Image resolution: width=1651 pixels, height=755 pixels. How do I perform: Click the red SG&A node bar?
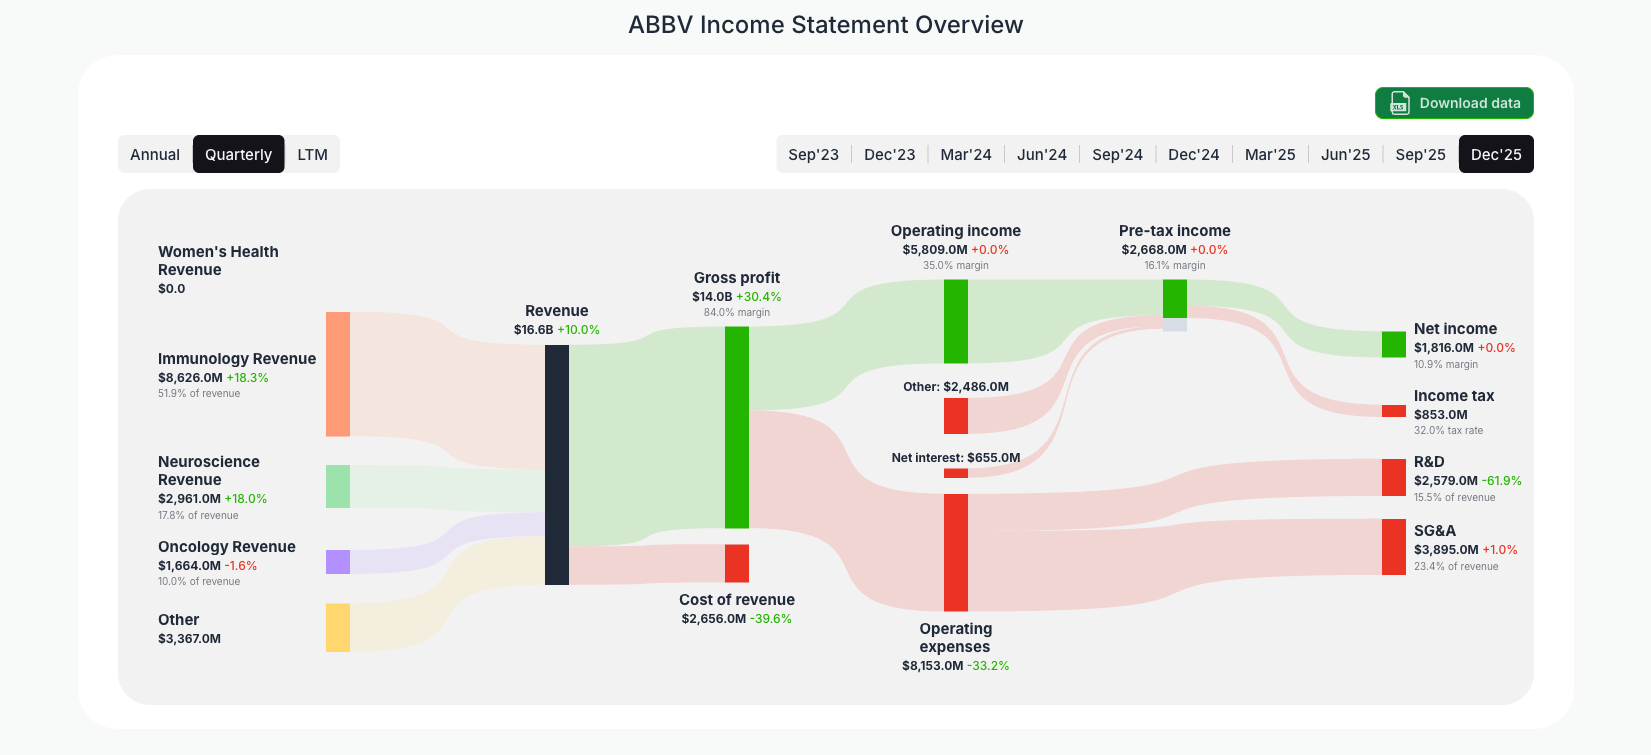(1392, 547)
